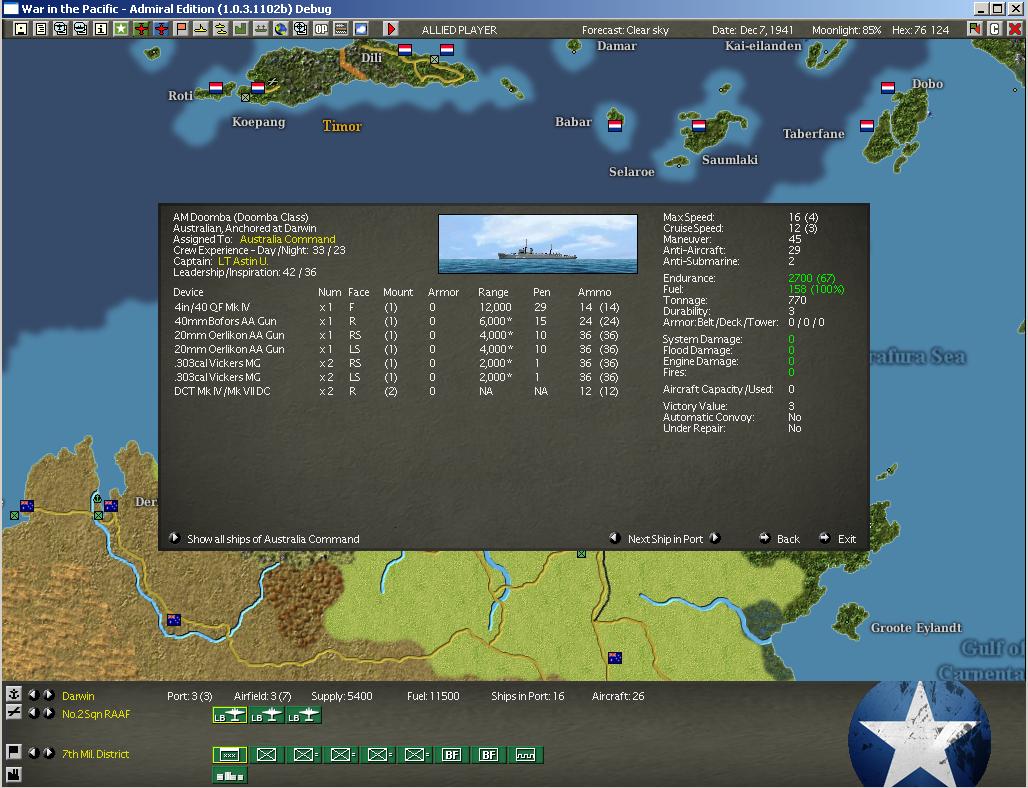Click the Dutch flag marker near Dobo
This screenshot has height=788, width=1028.
(x=888, y=87)
